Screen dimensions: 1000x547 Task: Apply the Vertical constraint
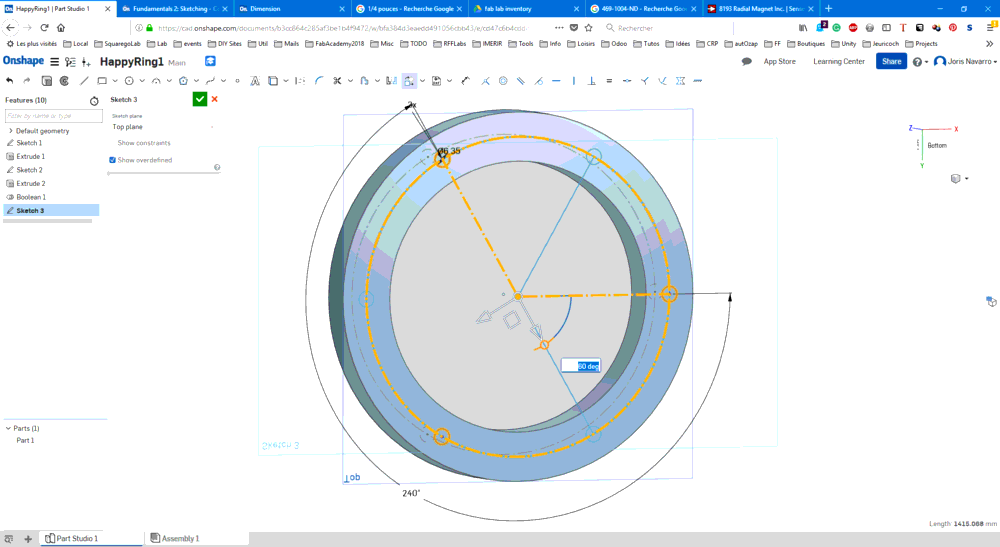pyautogui.click(x=574, y=81)
